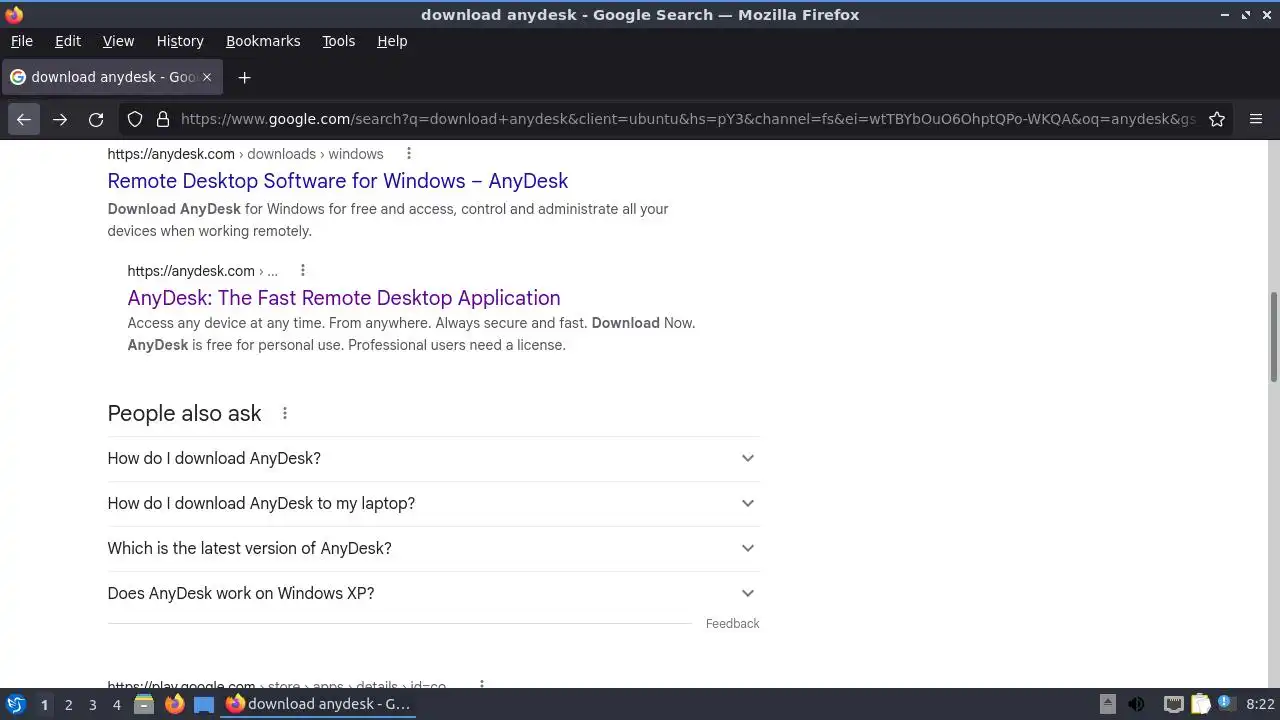
Task: Close the download anydesk tab
Action: click(207, 77)
